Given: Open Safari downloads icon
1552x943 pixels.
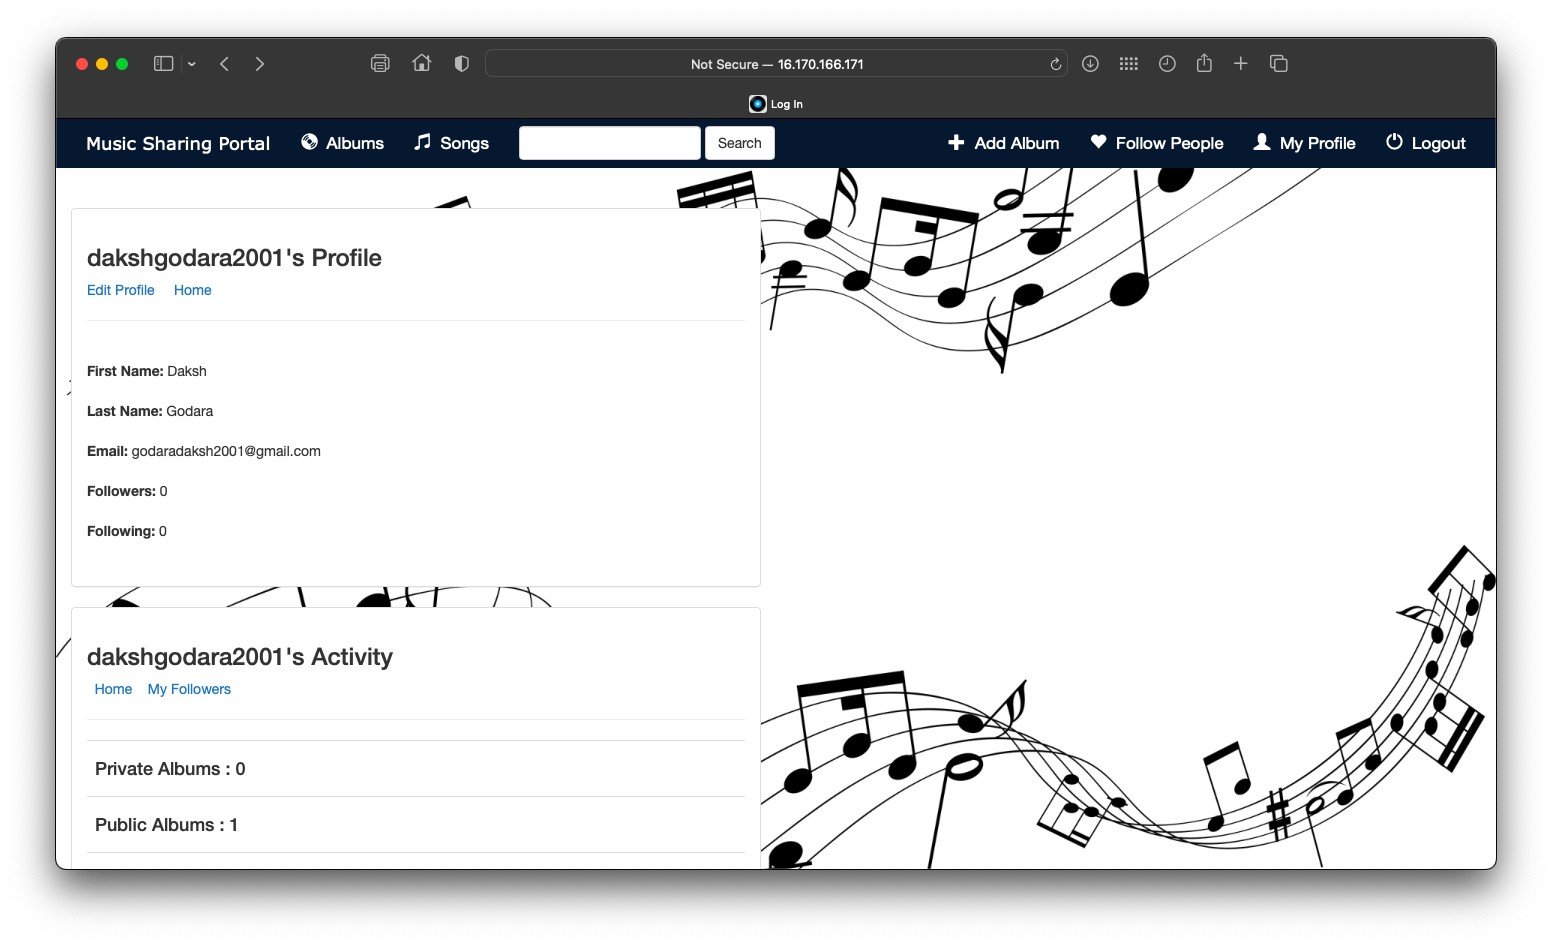Looking at the screenshot, I should click(x=1089, y=63).
